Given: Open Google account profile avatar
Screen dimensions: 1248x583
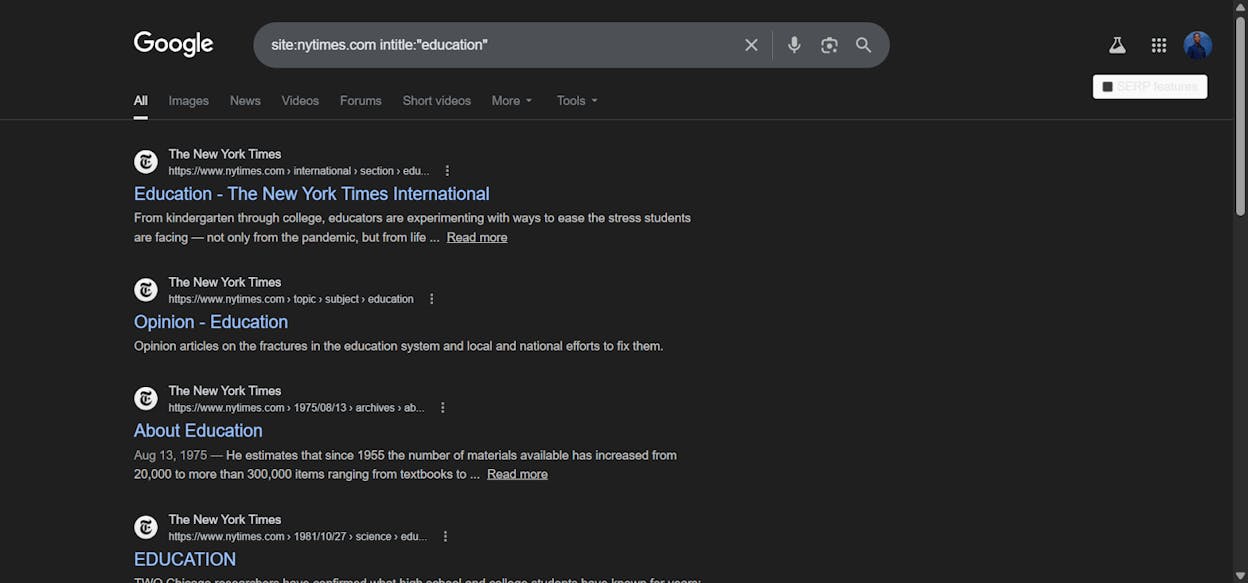Looking at the screenshot, I should tap(1198, 45).
